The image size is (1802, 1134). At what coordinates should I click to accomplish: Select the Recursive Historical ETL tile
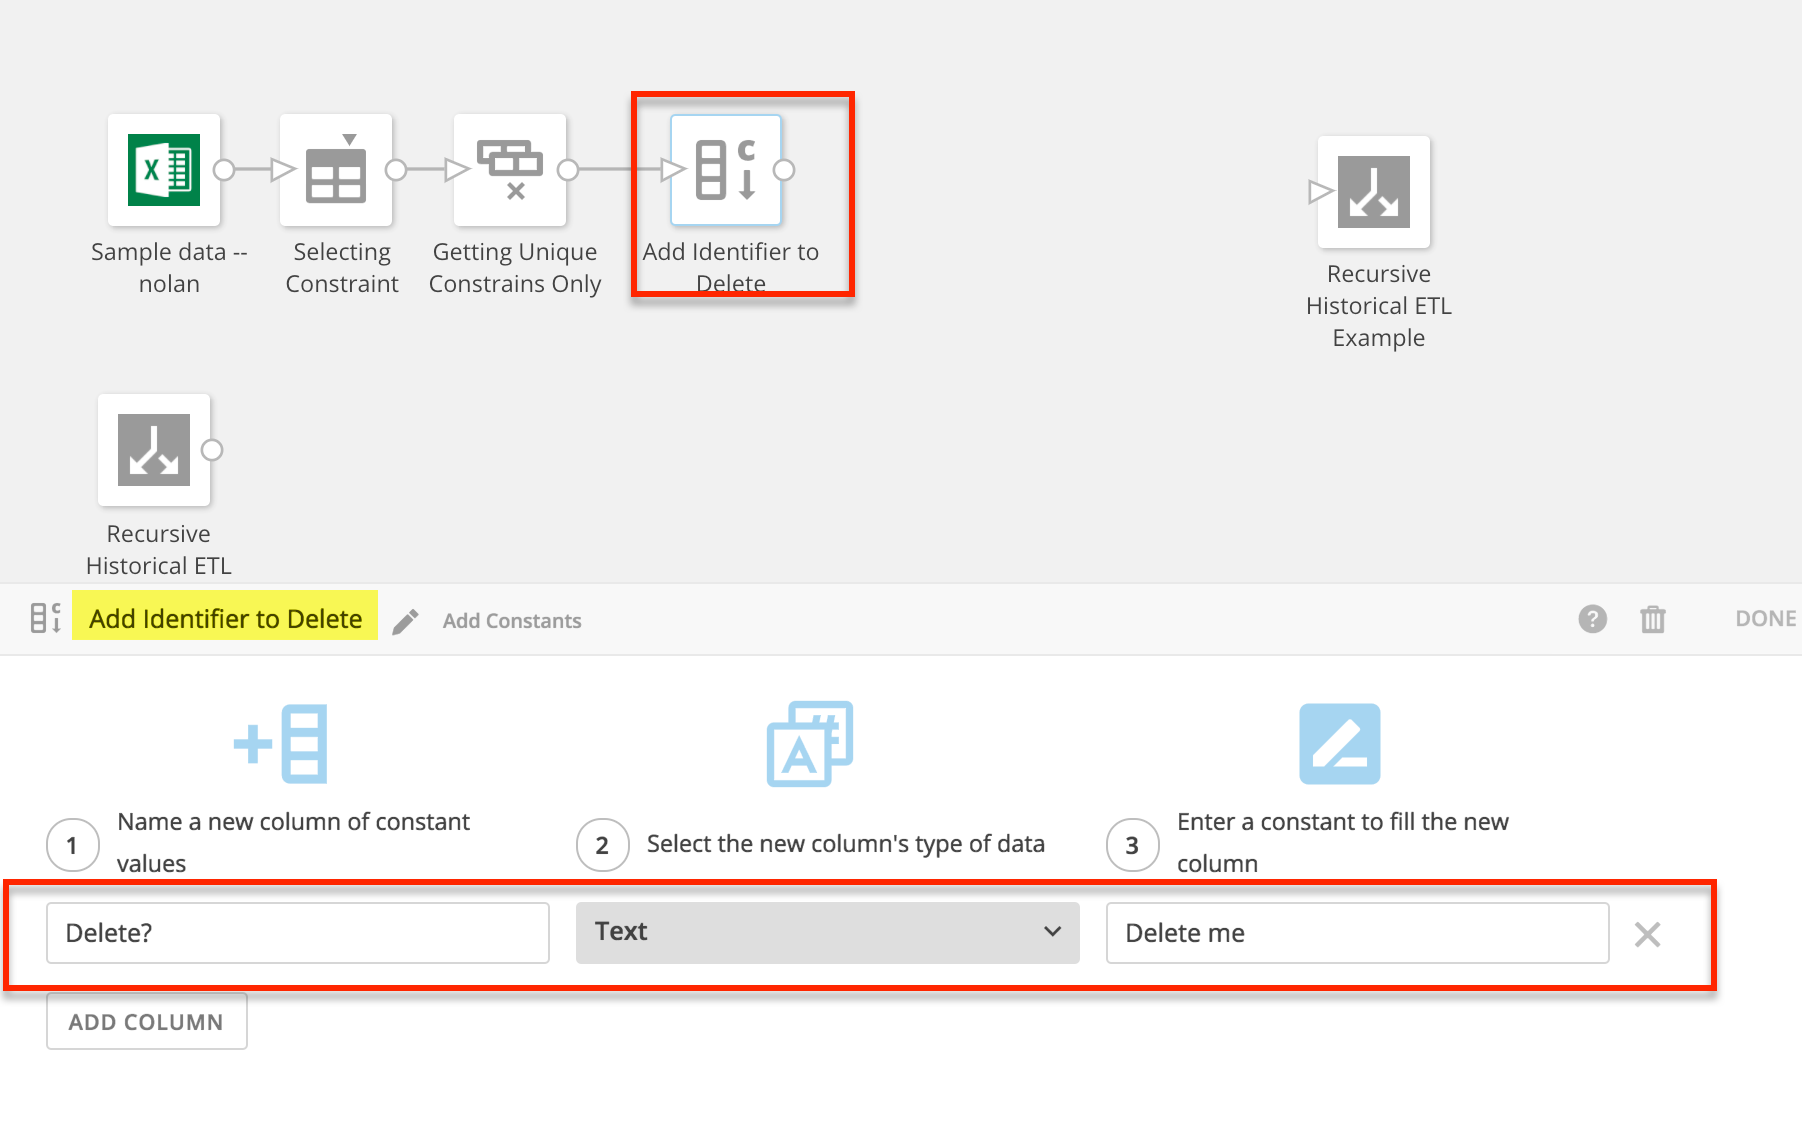click(154, 450)
